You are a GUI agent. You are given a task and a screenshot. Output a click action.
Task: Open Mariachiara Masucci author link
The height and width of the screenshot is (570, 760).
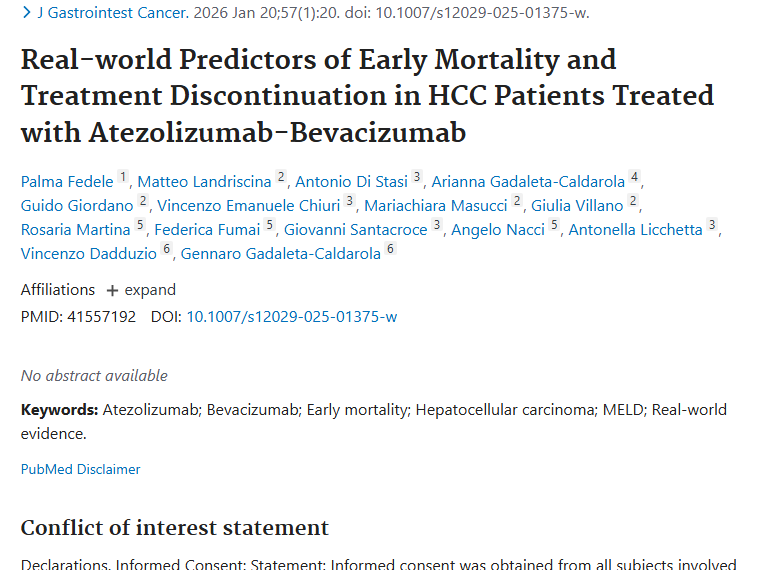pos(436,205)
